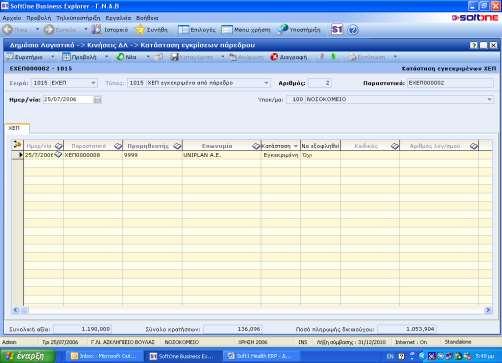Click the Ευρετήριο toolbar button
Image resolution: width=502 pixels, height=363 pixels.
click(x=25, y=57)
